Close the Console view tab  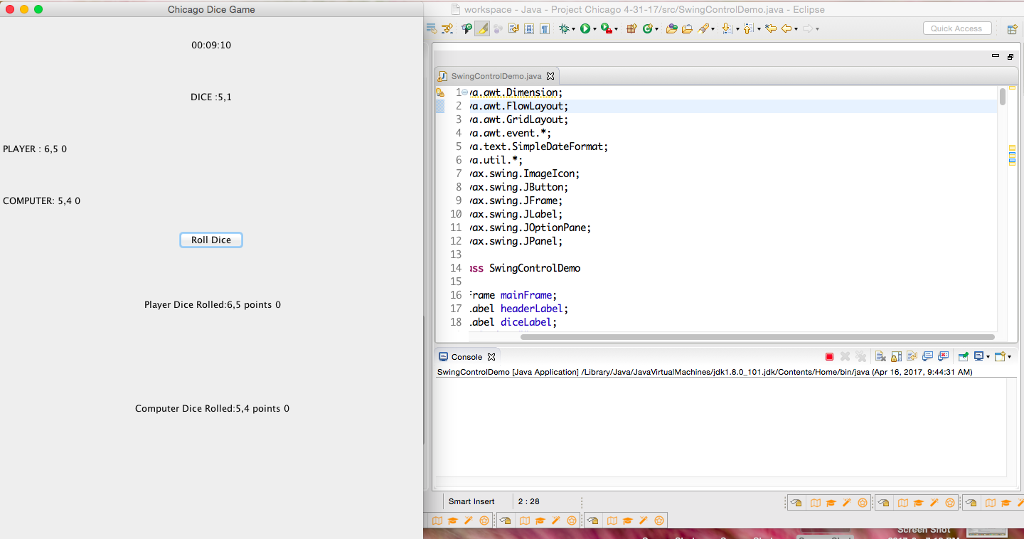(492, 357)
